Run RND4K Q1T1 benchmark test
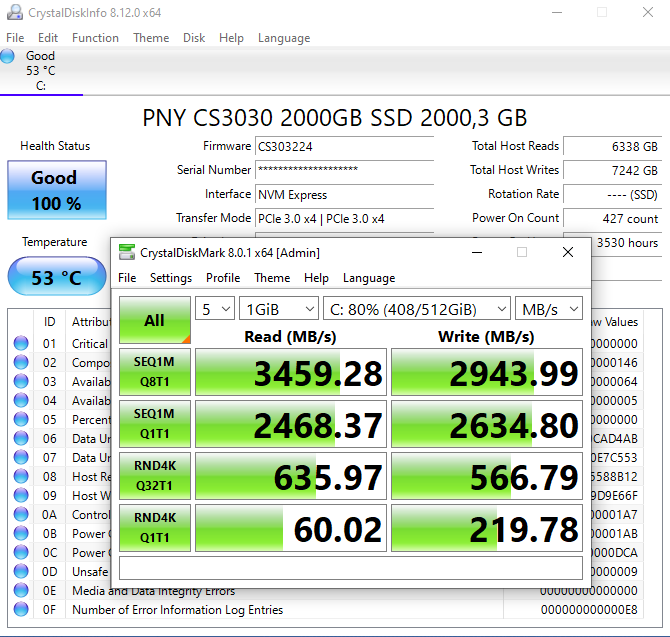The image size is (670, 637). (x=155, y=528)
